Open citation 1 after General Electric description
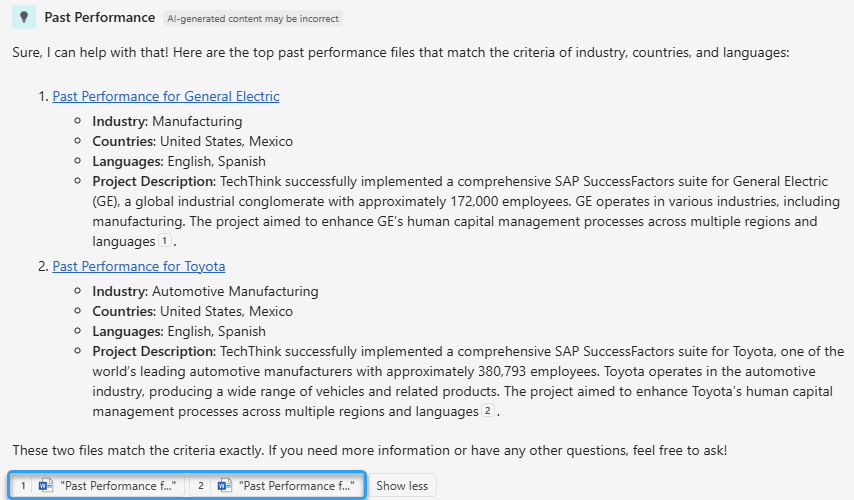 pos(163,242)
